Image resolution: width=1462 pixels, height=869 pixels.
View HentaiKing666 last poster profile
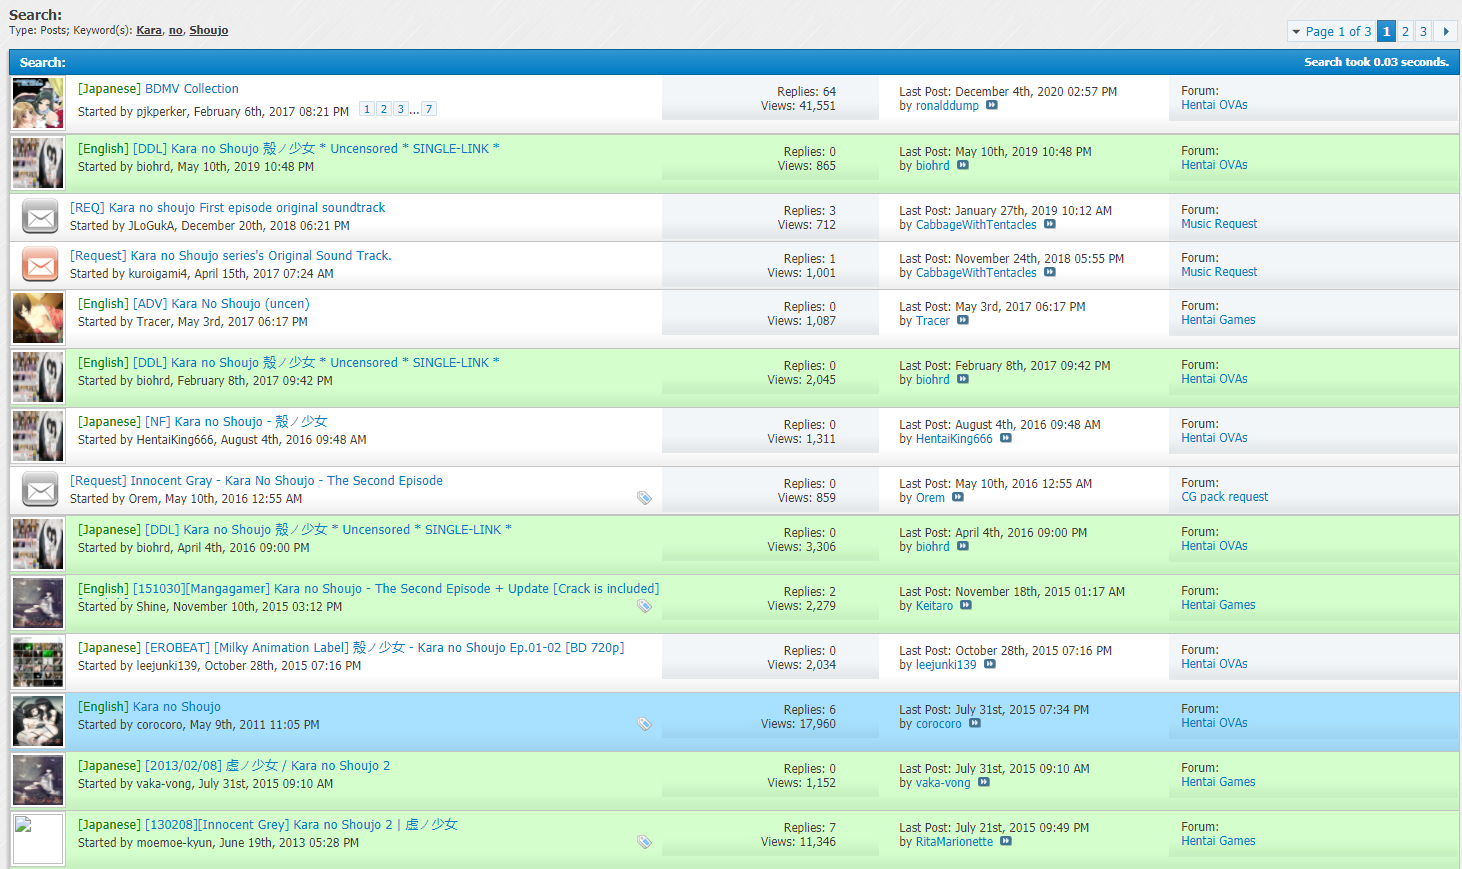tap(954, 439)
